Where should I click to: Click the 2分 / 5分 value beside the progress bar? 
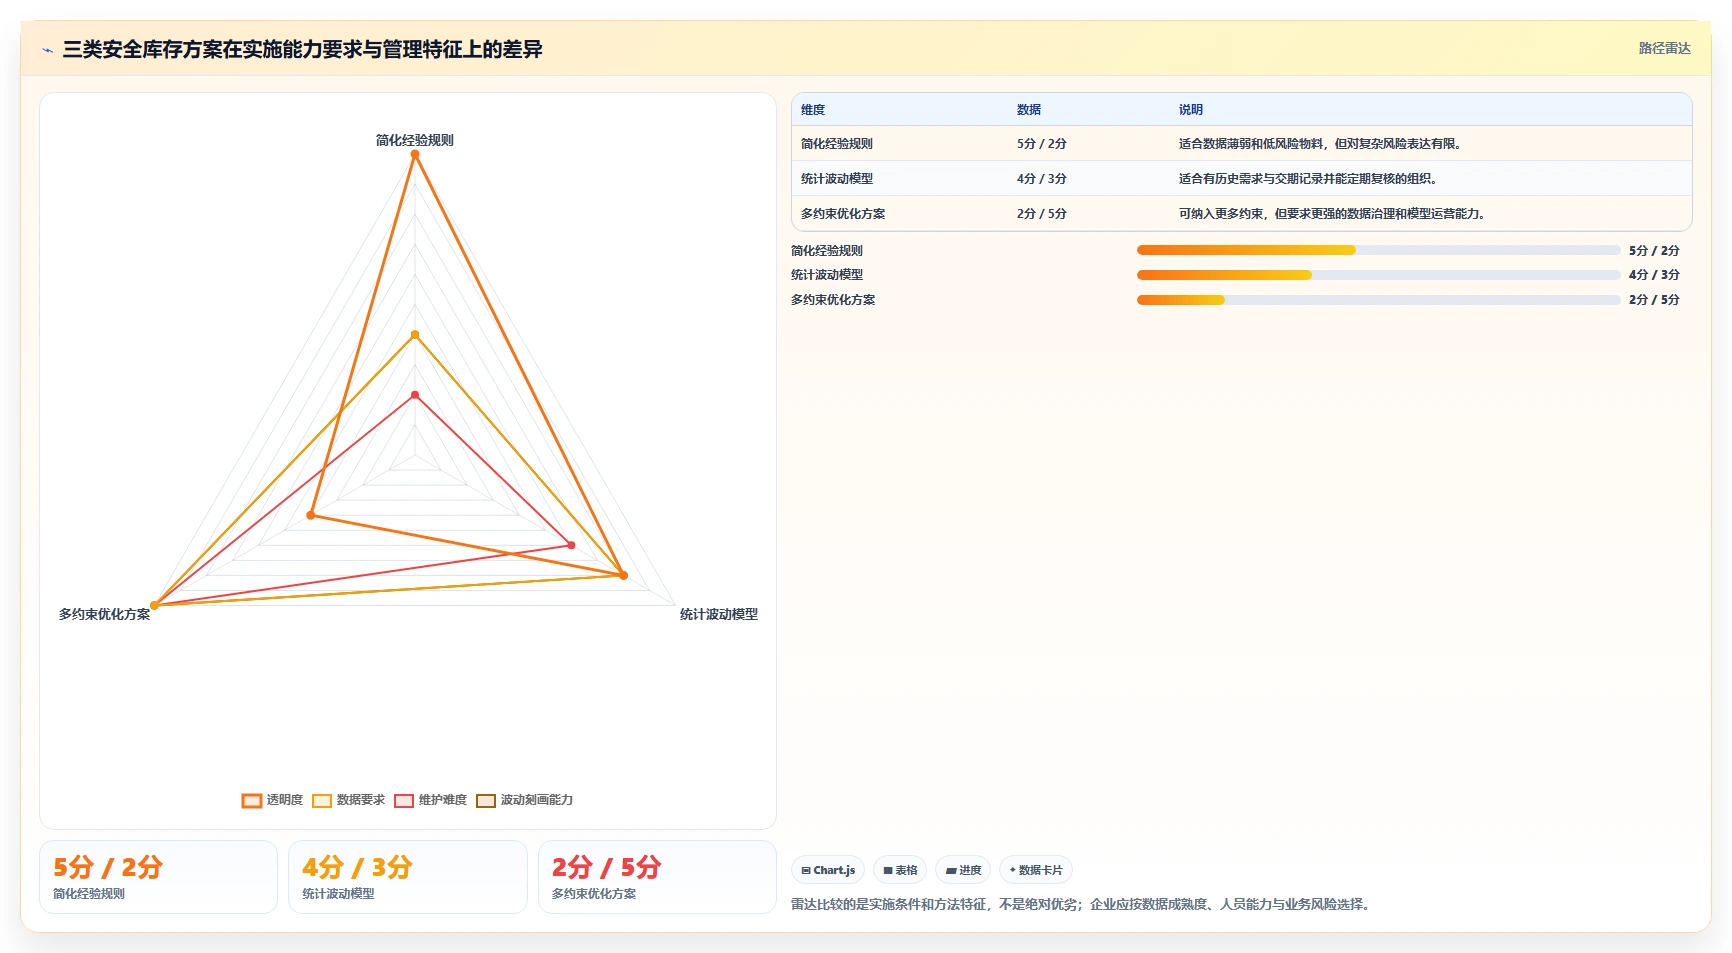click(1654, 300)
